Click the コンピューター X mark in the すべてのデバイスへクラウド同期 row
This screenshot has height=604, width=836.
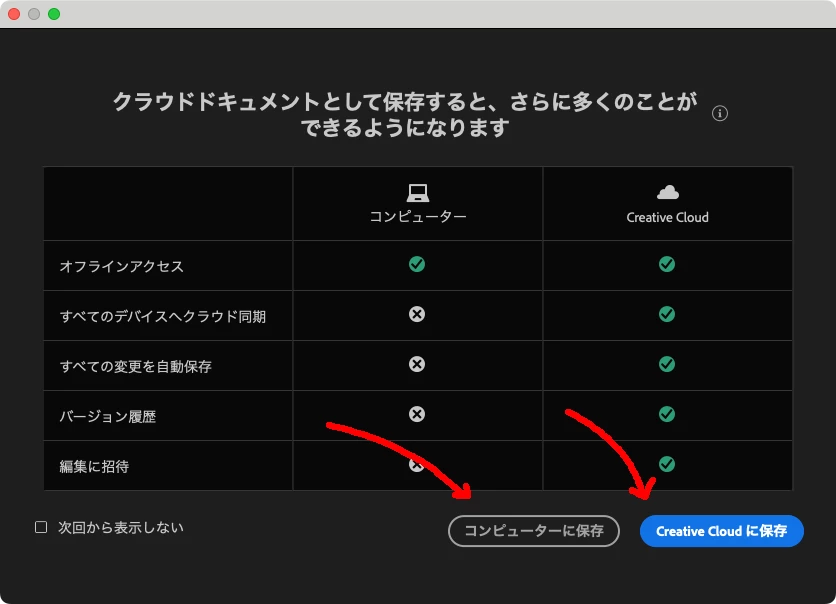(x=417, y=315)
